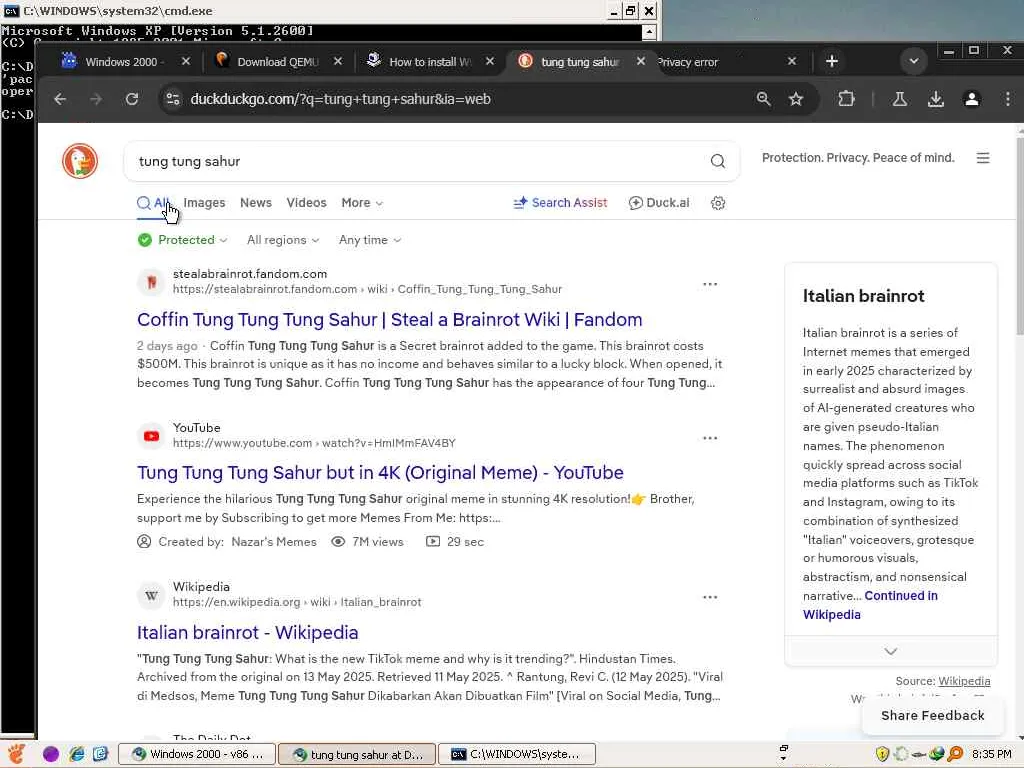Bookmark this page with the star icon
The image size is (1024, 768).
(x=795, y=99)
